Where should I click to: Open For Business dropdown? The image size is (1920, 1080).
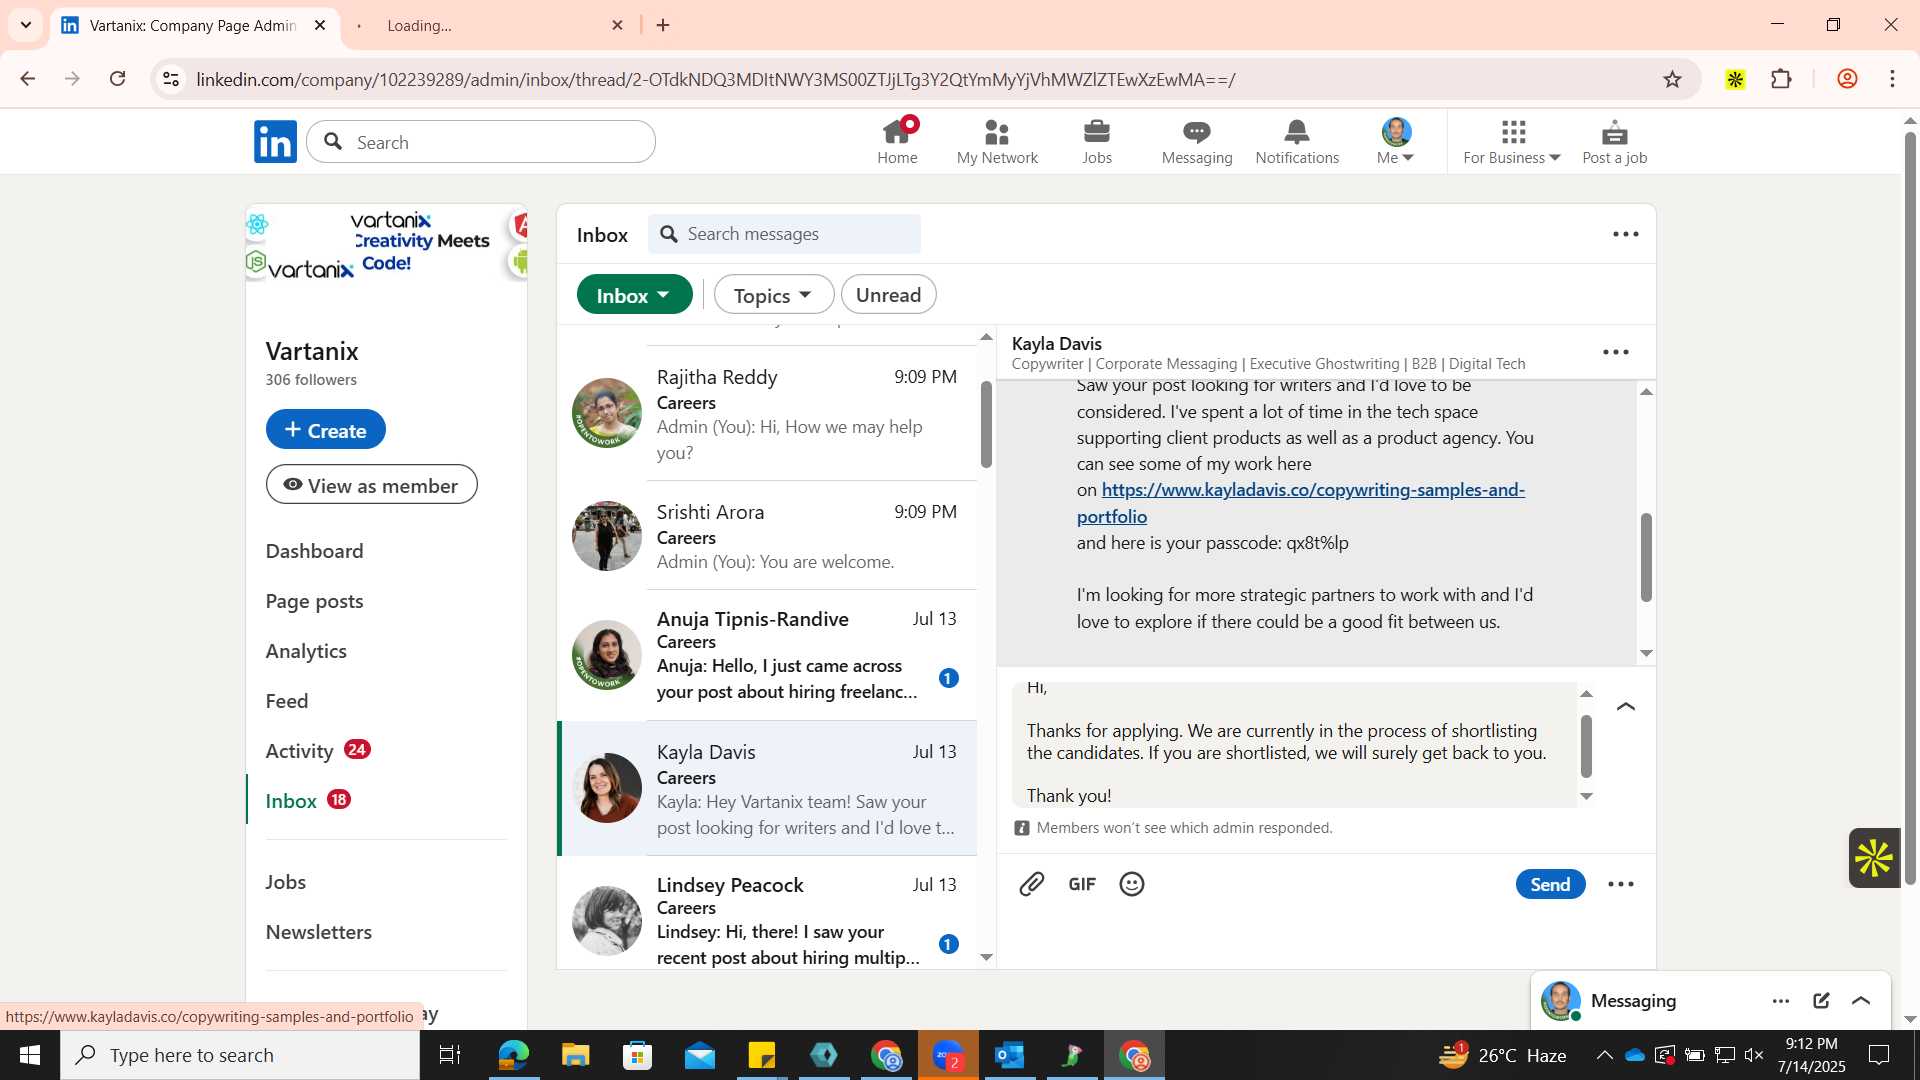coord(1512,141)
